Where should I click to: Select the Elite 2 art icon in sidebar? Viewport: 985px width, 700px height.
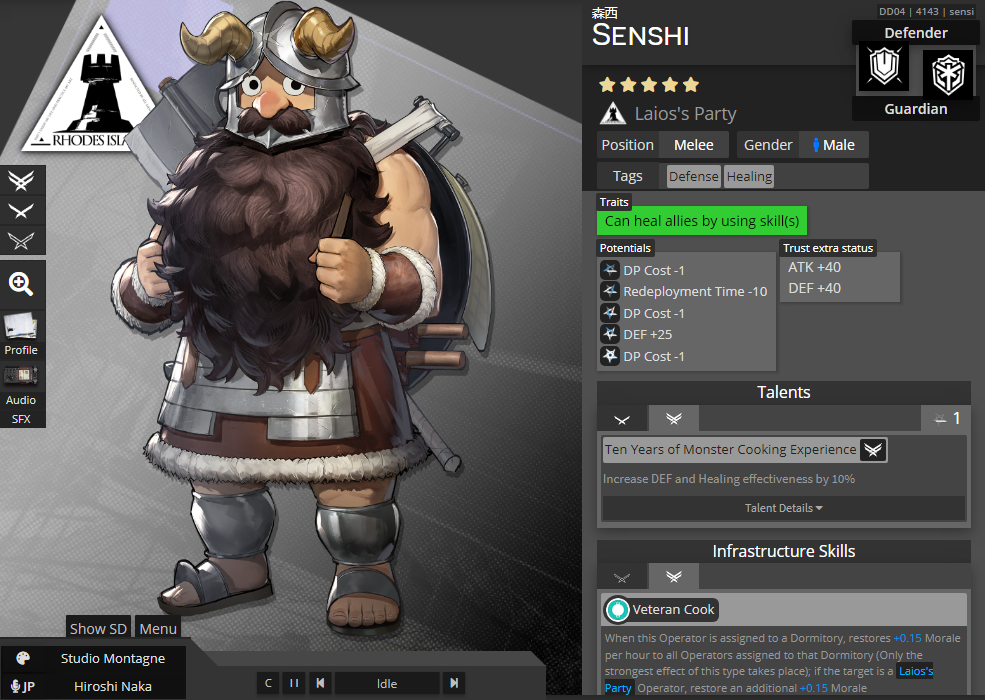coord(22,180)
